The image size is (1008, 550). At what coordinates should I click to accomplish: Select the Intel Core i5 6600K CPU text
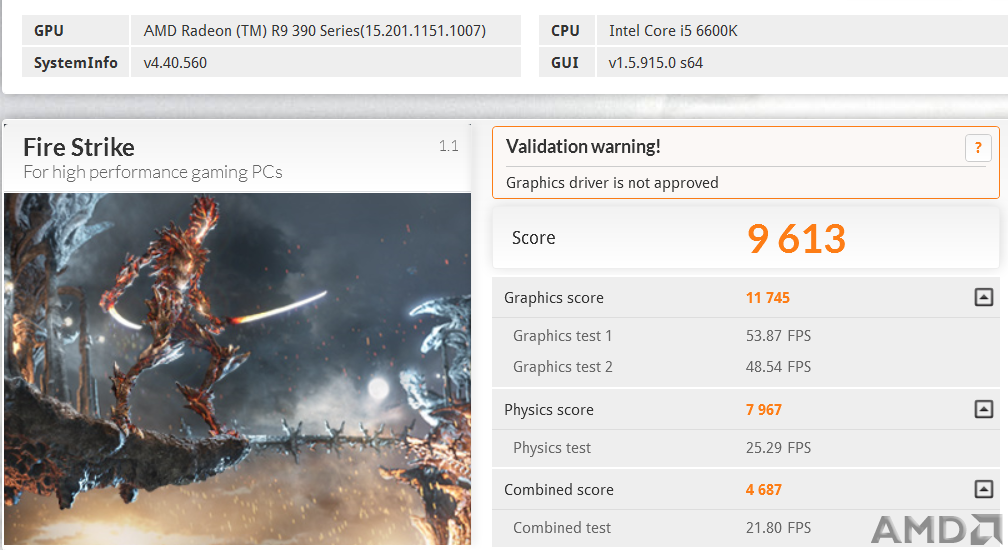673,31
